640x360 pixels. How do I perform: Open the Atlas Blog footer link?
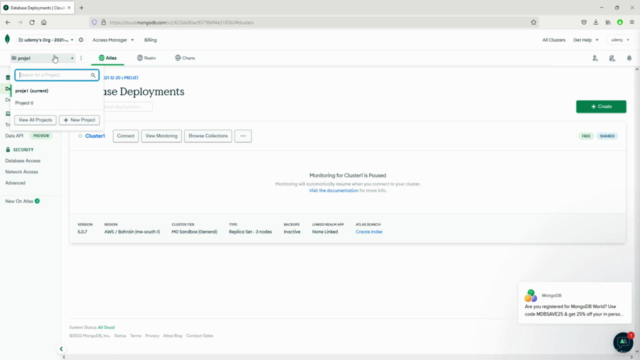pos(173,336)
